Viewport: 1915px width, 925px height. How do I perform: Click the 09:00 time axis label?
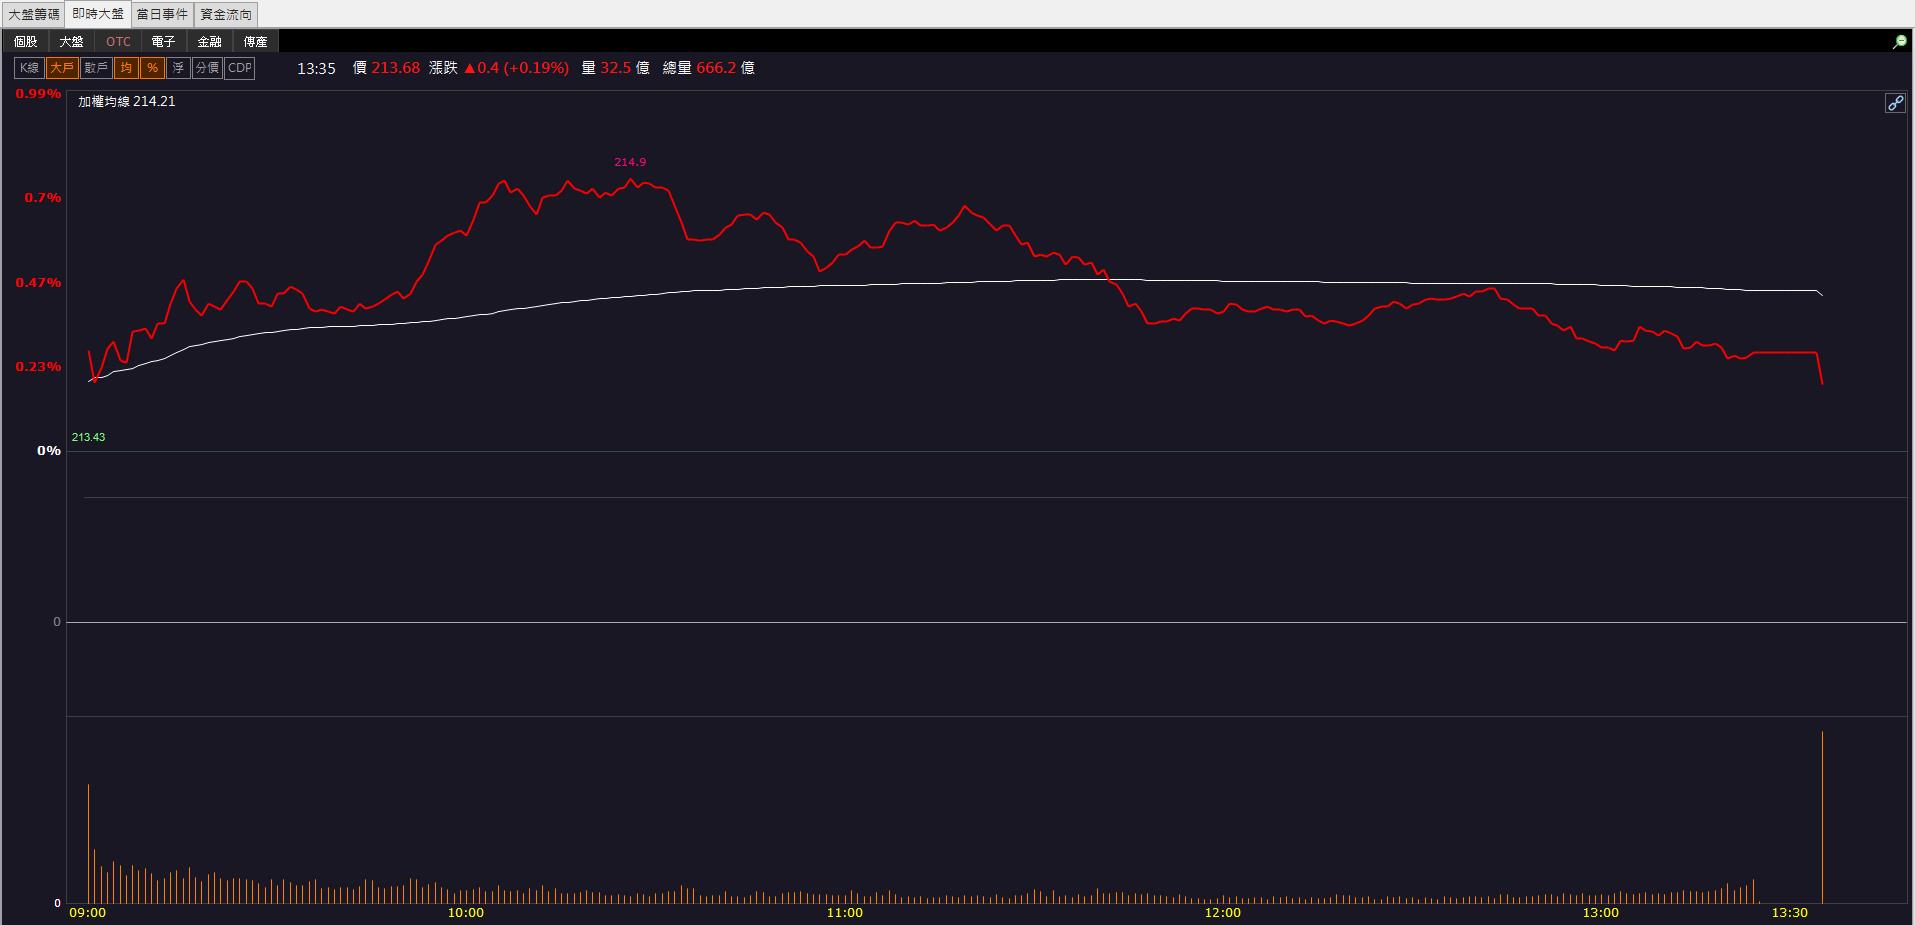point(87,913)
